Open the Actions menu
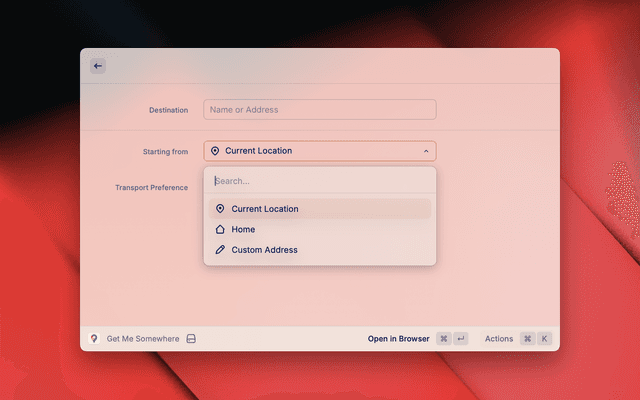Viewport: 640px width, 400px height. [499, 339]
